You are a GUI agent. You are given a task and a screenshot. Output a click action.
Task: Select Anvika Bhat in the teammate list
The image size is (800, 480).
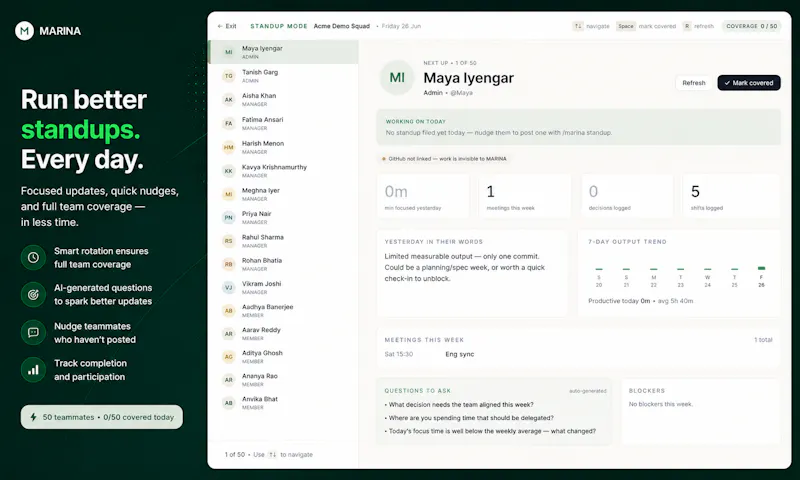tap(283, 403)
